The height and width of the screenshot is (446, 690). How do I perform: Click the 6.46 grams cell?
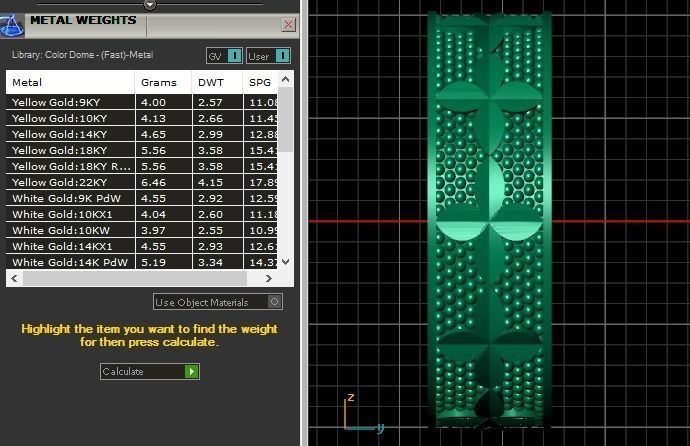click(x=164, y=183)
